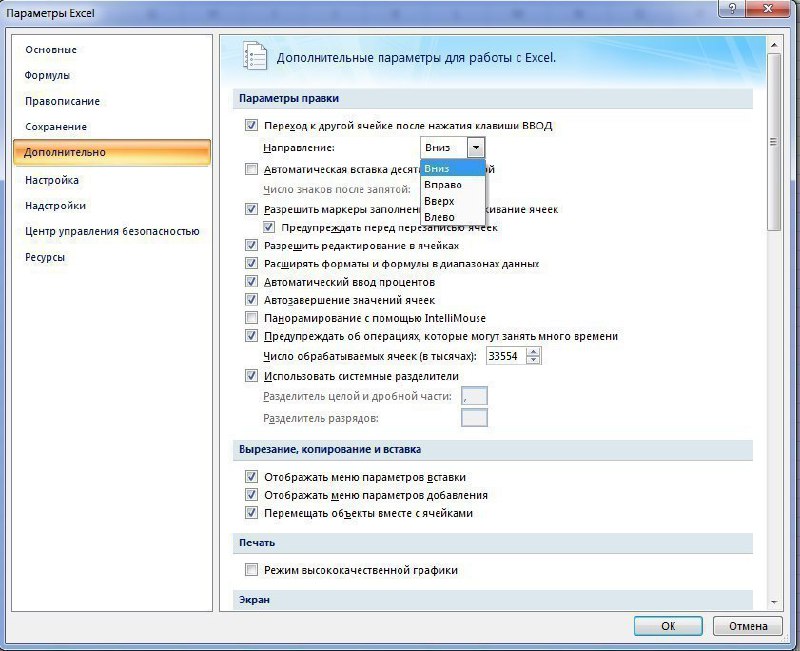Toggle Разрешить маркеры заполнения checkbox
Screen dimensions: 800x651
(x=251, y=209)
